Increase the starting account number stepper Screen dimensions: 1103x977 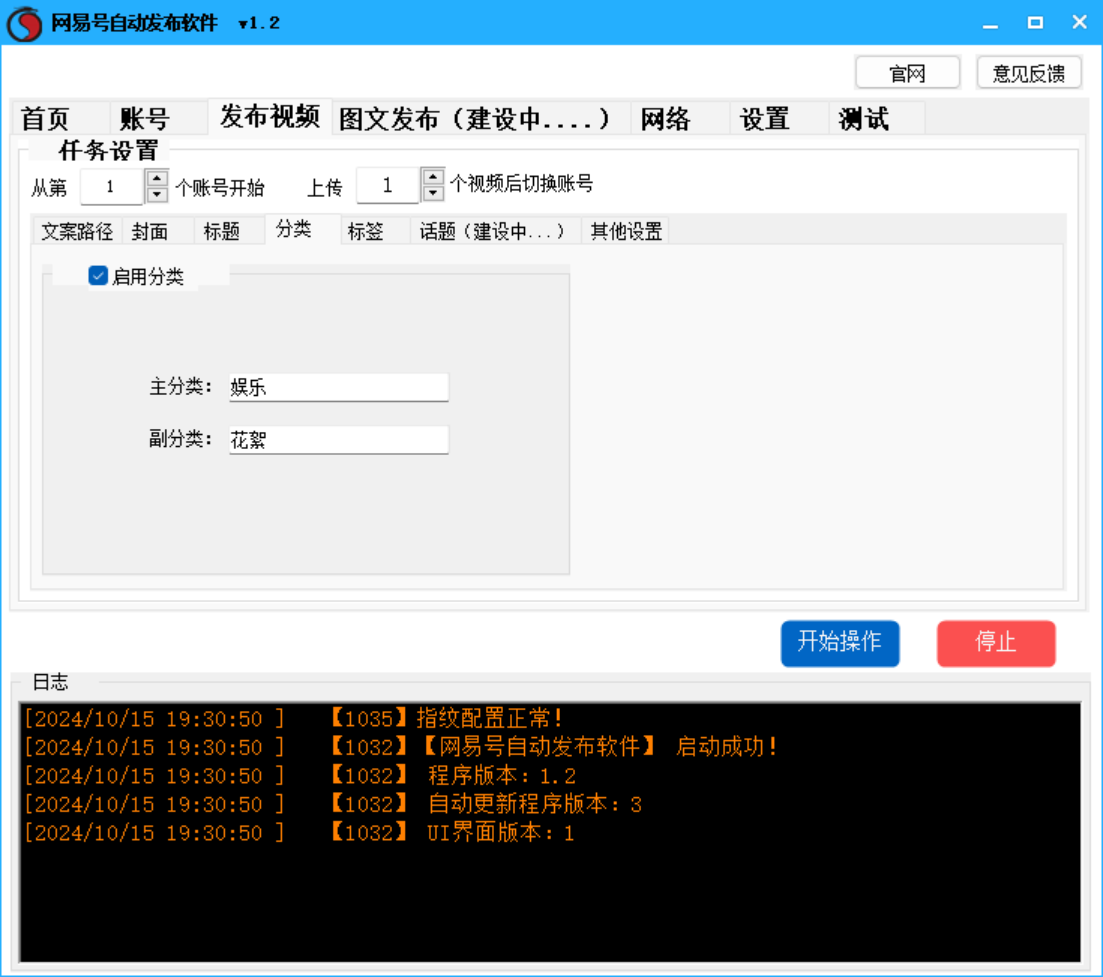pos(157,178)
